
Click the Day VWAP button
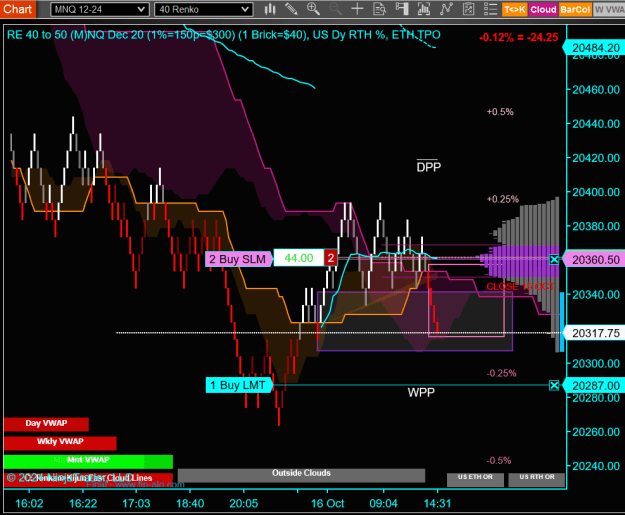pos(46,424)
